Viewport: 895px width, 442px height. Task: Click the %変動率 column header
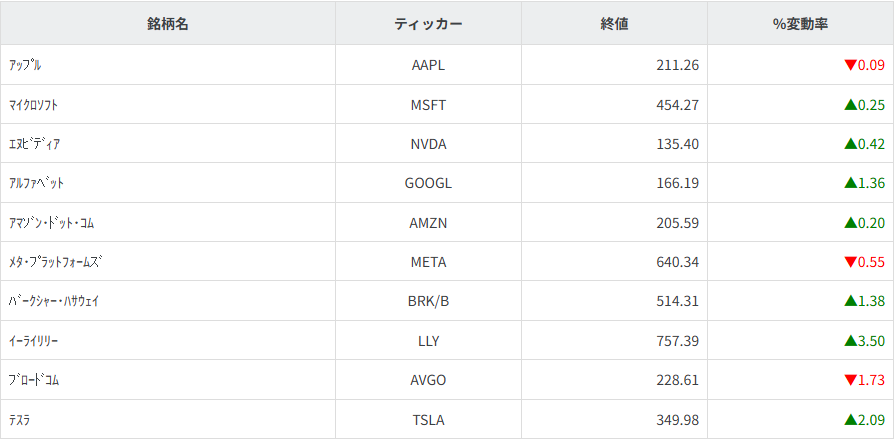800,24
